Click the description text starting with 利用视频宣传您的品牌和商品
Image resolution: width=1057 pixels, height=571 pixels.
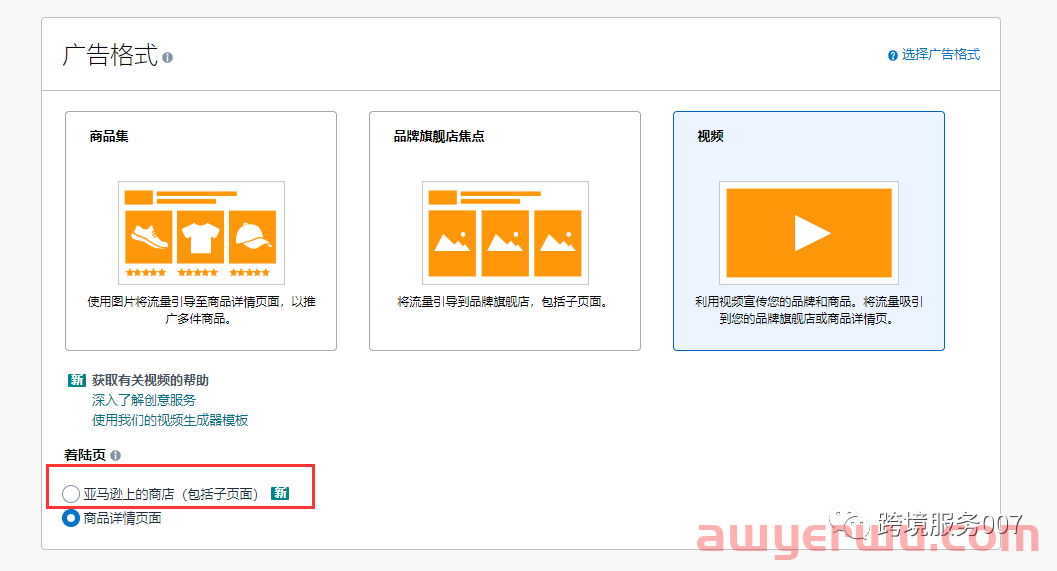pyautogui.click(x=809, y=310)
